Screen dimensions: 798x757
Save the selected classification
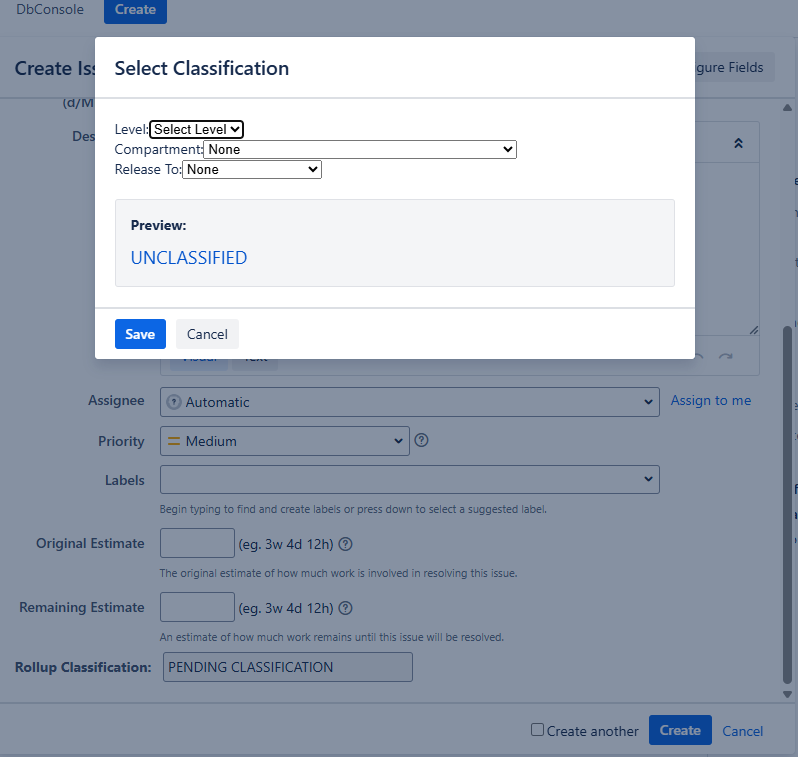(140, 334)
